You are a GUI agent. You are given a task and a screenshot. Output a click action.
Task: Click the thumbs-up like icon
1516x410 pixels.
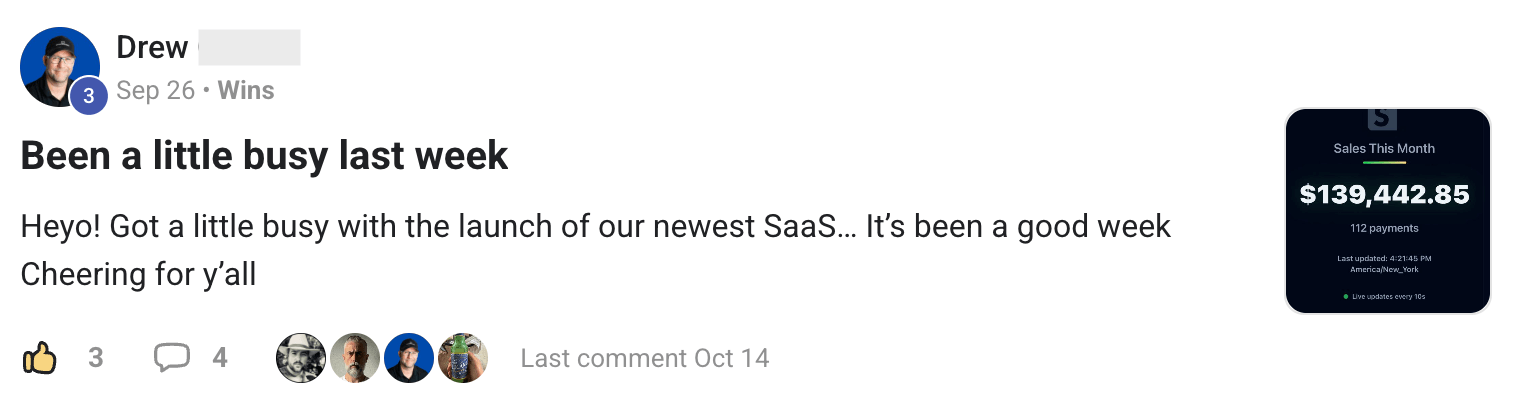click(x=39, y=358)
